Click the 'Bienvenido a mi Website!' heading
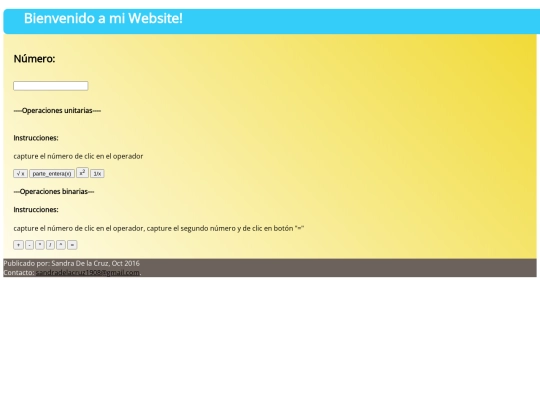The height and width of the screenshot is (405, 540). (x=103, y=18)
